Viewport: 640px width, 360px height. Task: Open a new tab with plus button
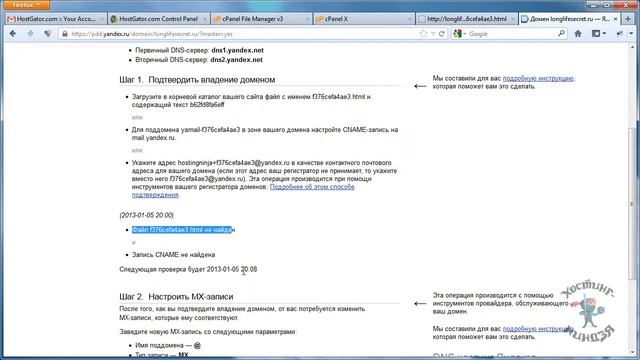pos(628,19)
